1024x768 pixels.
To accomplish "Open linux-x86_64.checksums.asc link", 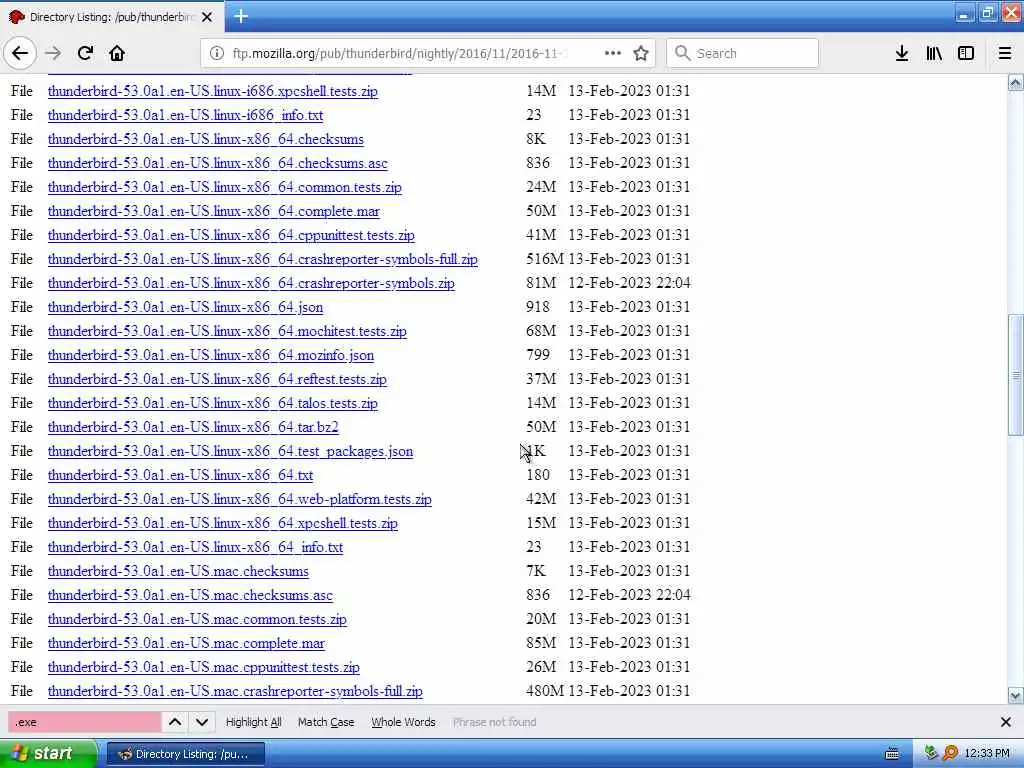I will pyautogui.click(x=217, y=163).
